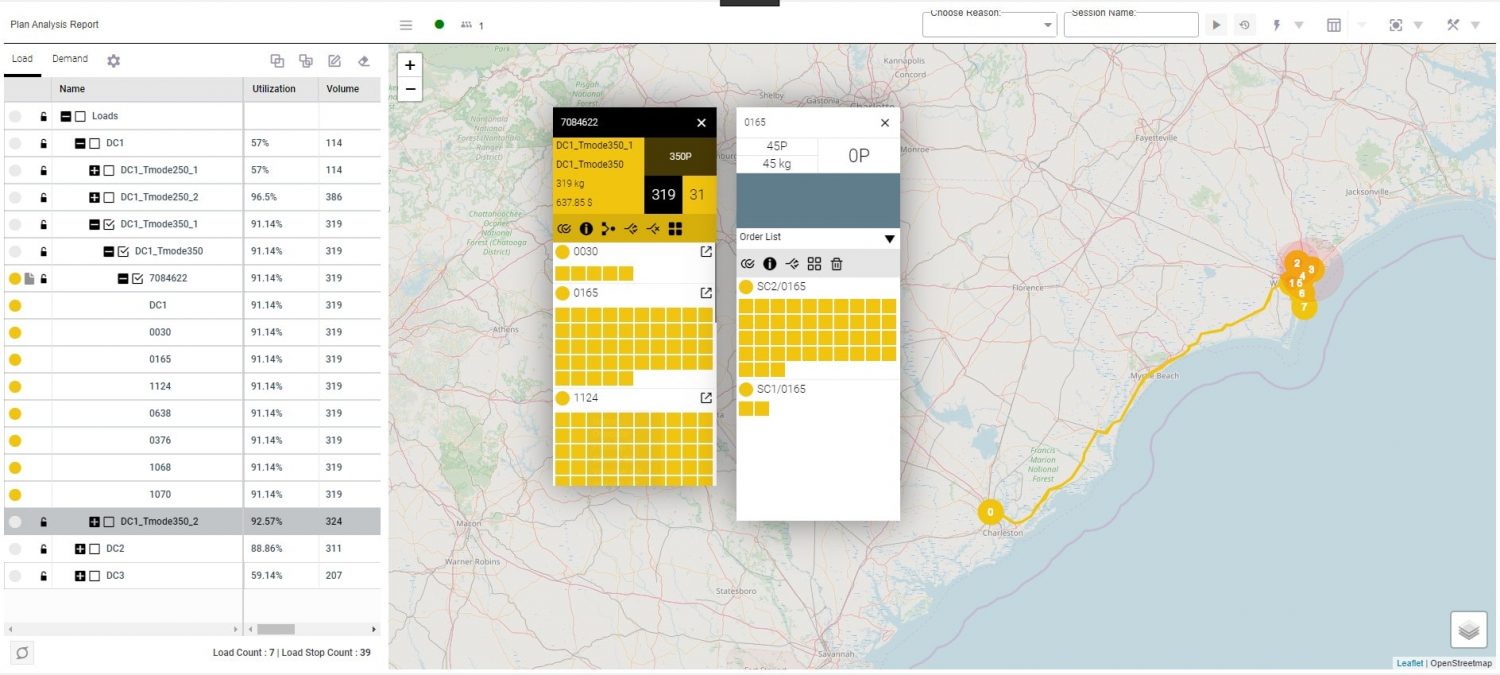1500x675 pixels.
Task: Switch to the Demand tab
Action: pos(70,59)
